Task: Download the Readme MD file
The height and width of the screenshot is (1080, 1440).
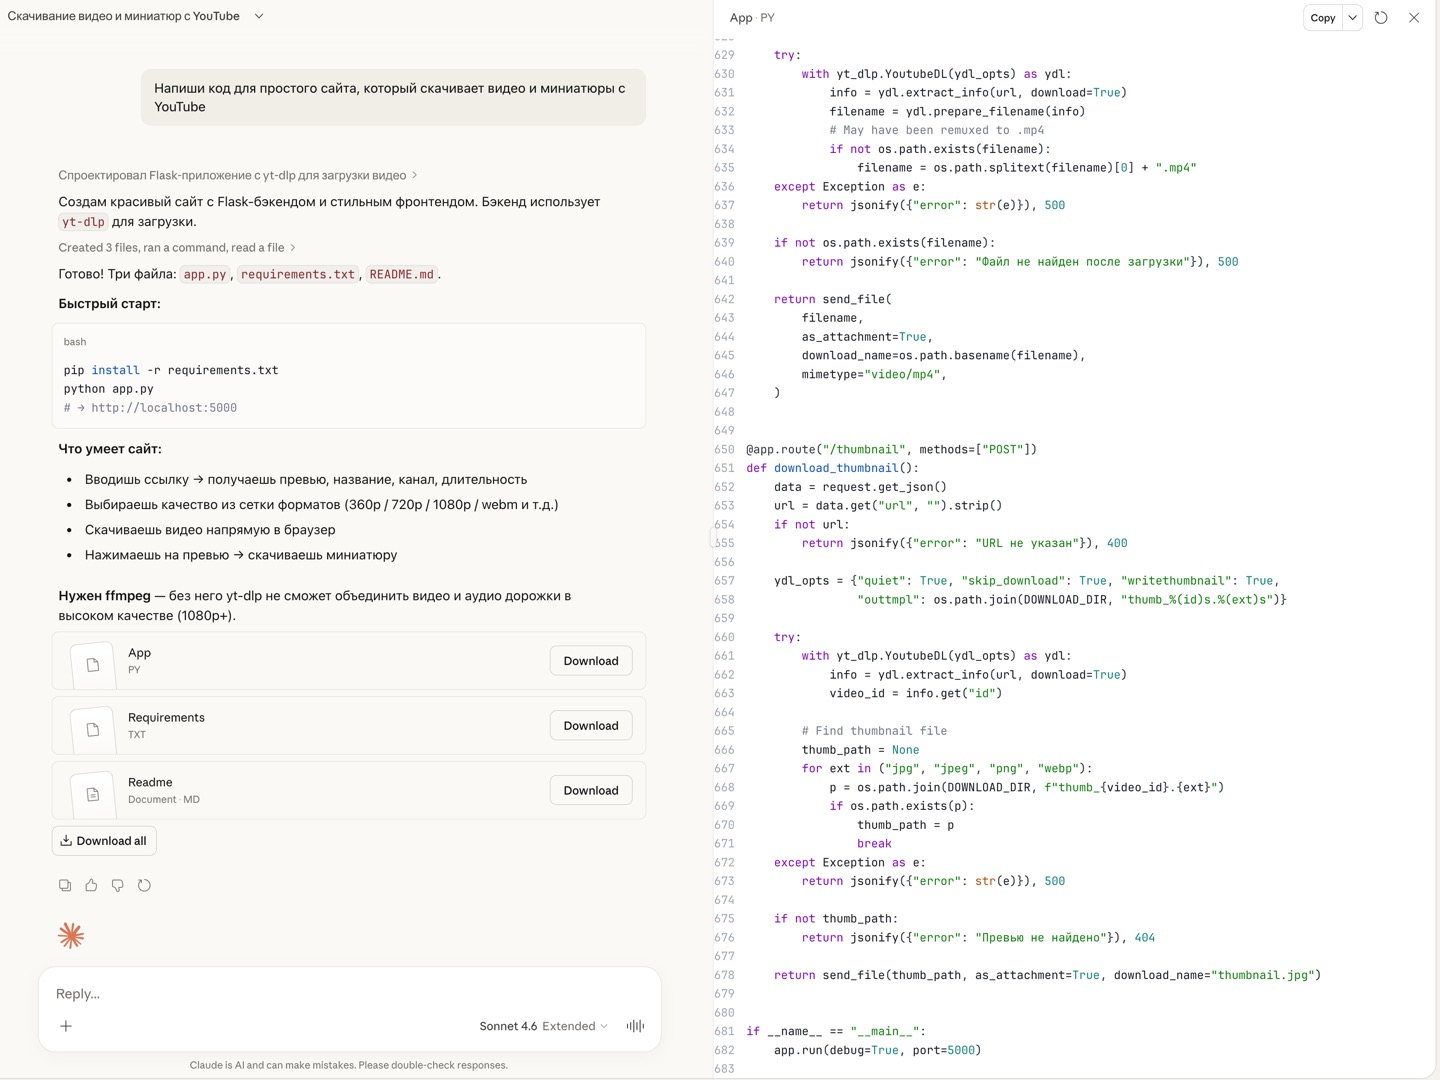Action: (x=590, y=791)
